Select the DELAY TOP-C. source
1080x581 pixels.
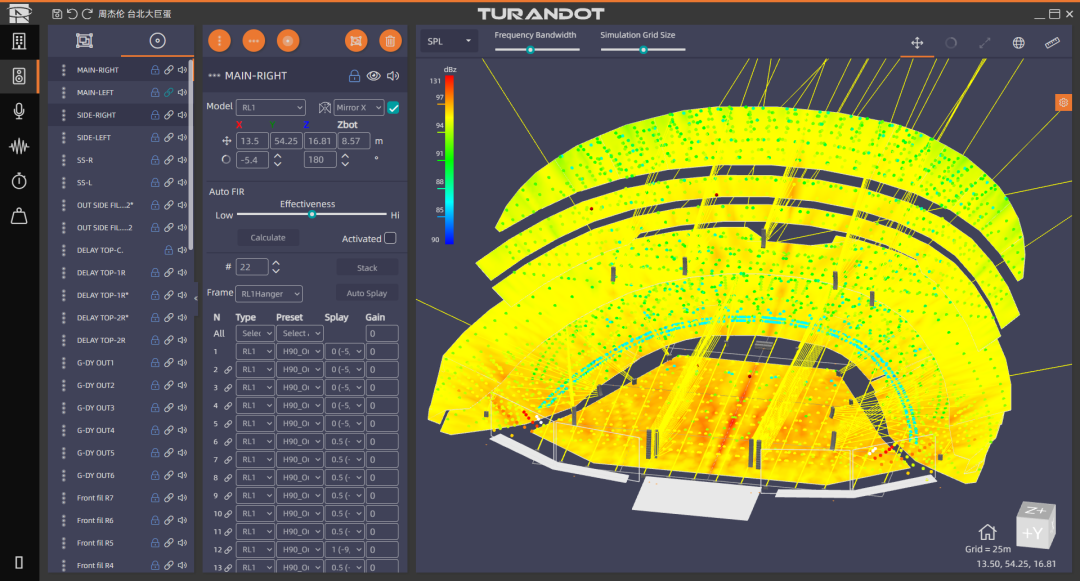pos(100,250)
